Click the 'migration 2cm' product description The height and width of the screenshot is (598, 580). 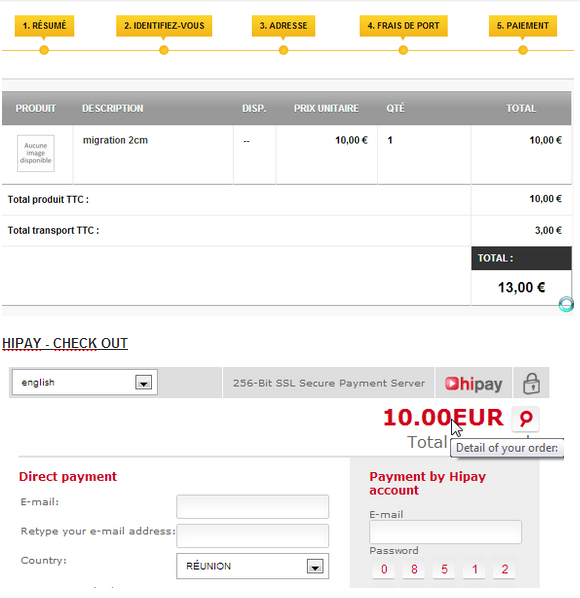pos(115,140)
